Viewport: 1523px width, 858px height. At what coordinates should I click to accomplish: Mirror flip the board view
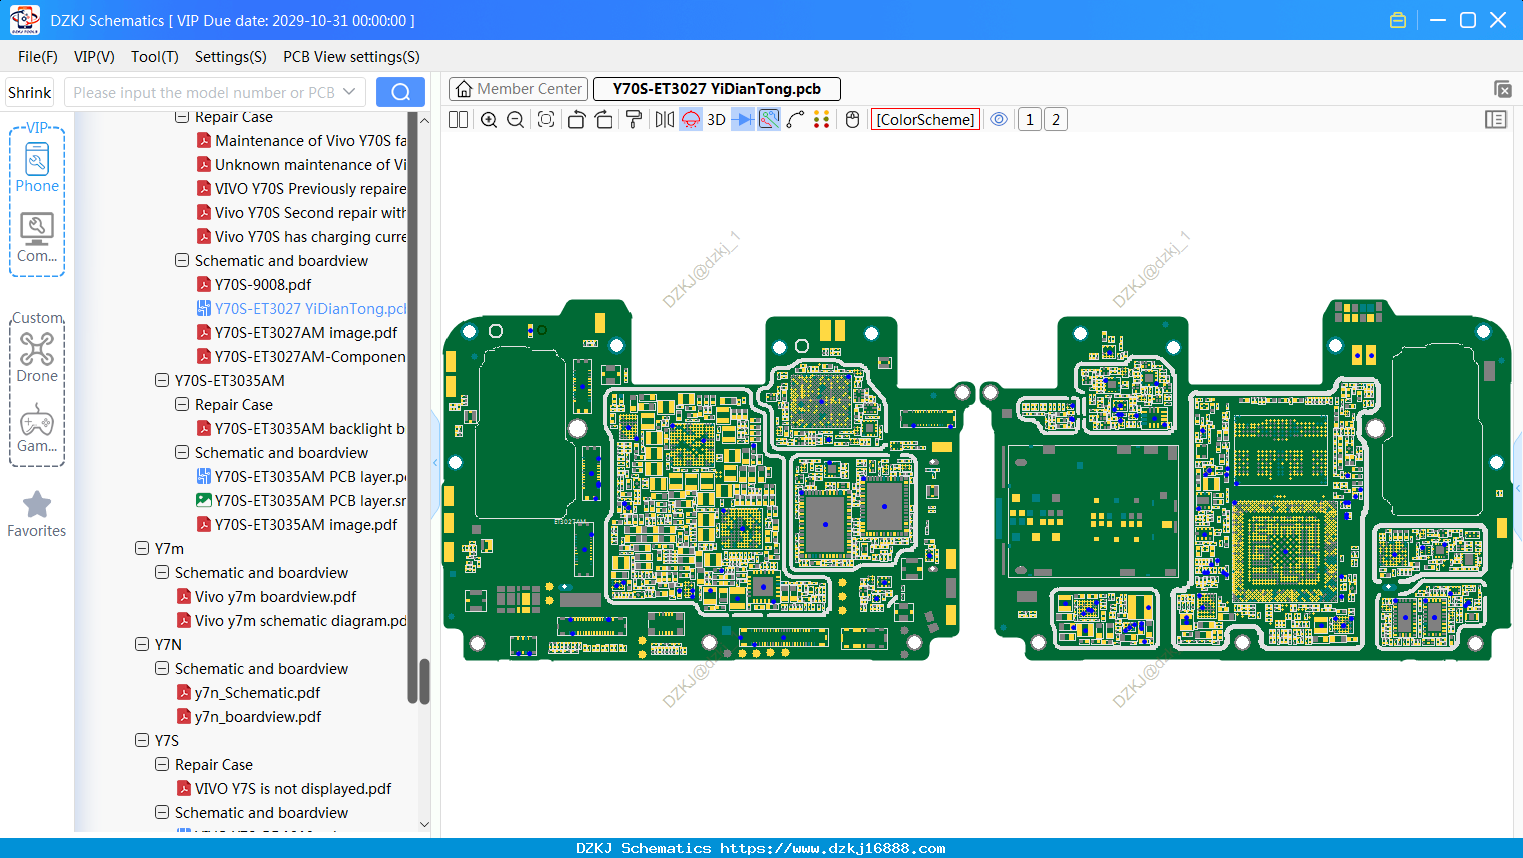click(x=665, y=120)
